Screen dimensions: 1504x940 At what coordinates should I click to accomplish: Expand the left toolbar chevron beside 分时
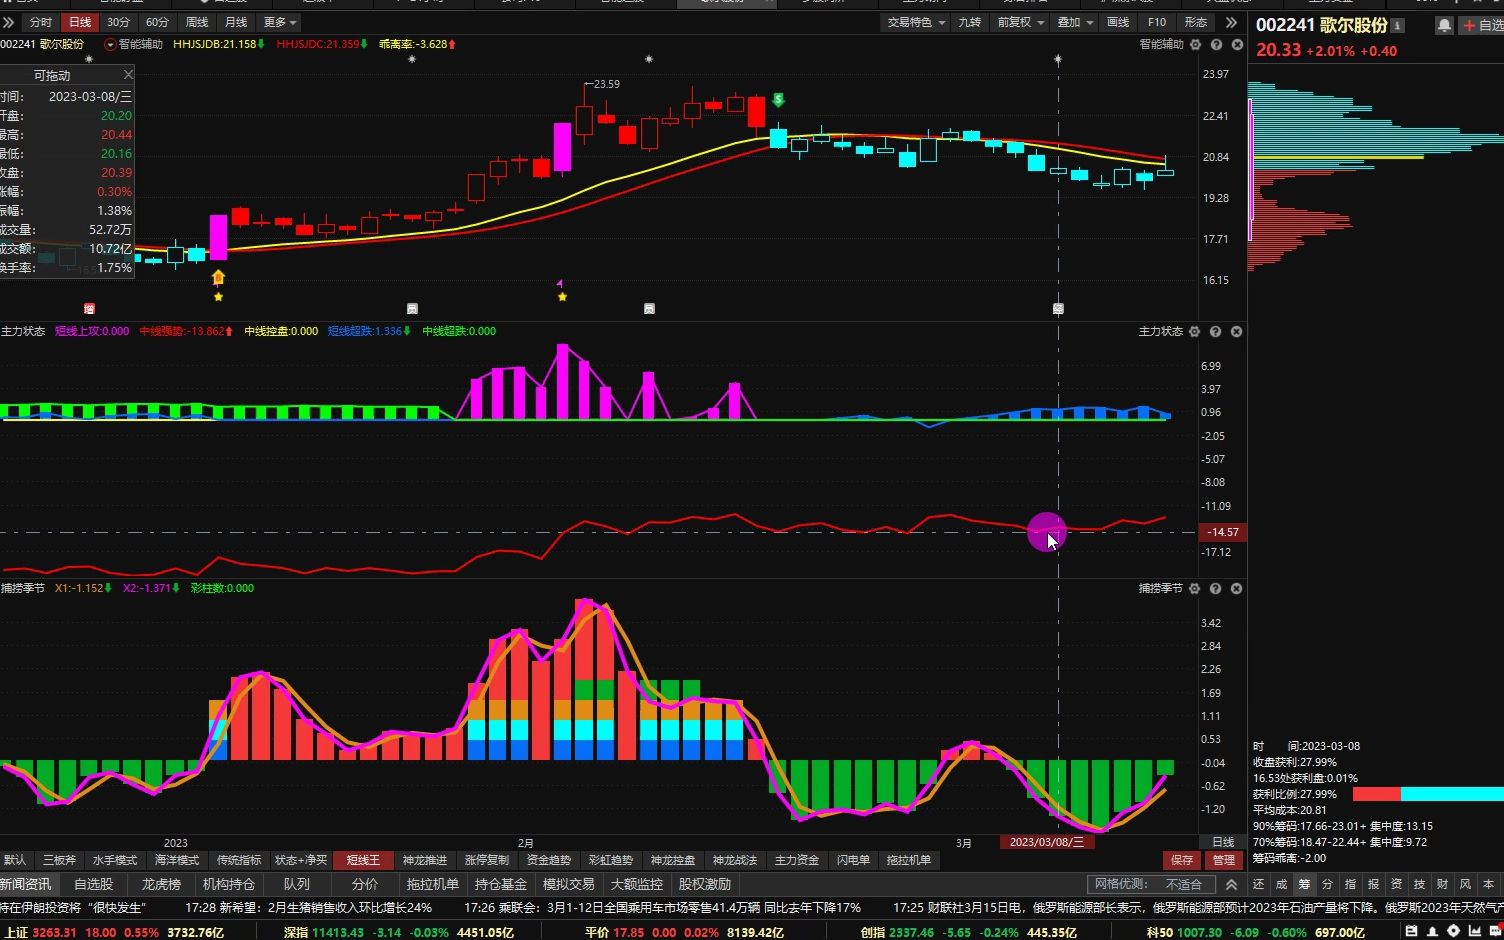click(9, 22)
